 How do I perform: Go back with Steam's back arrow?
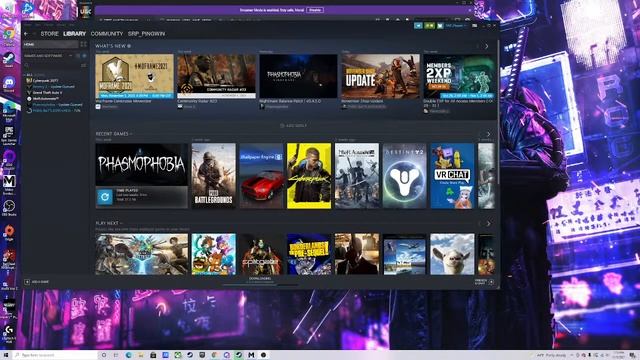(x=27, y=33)
